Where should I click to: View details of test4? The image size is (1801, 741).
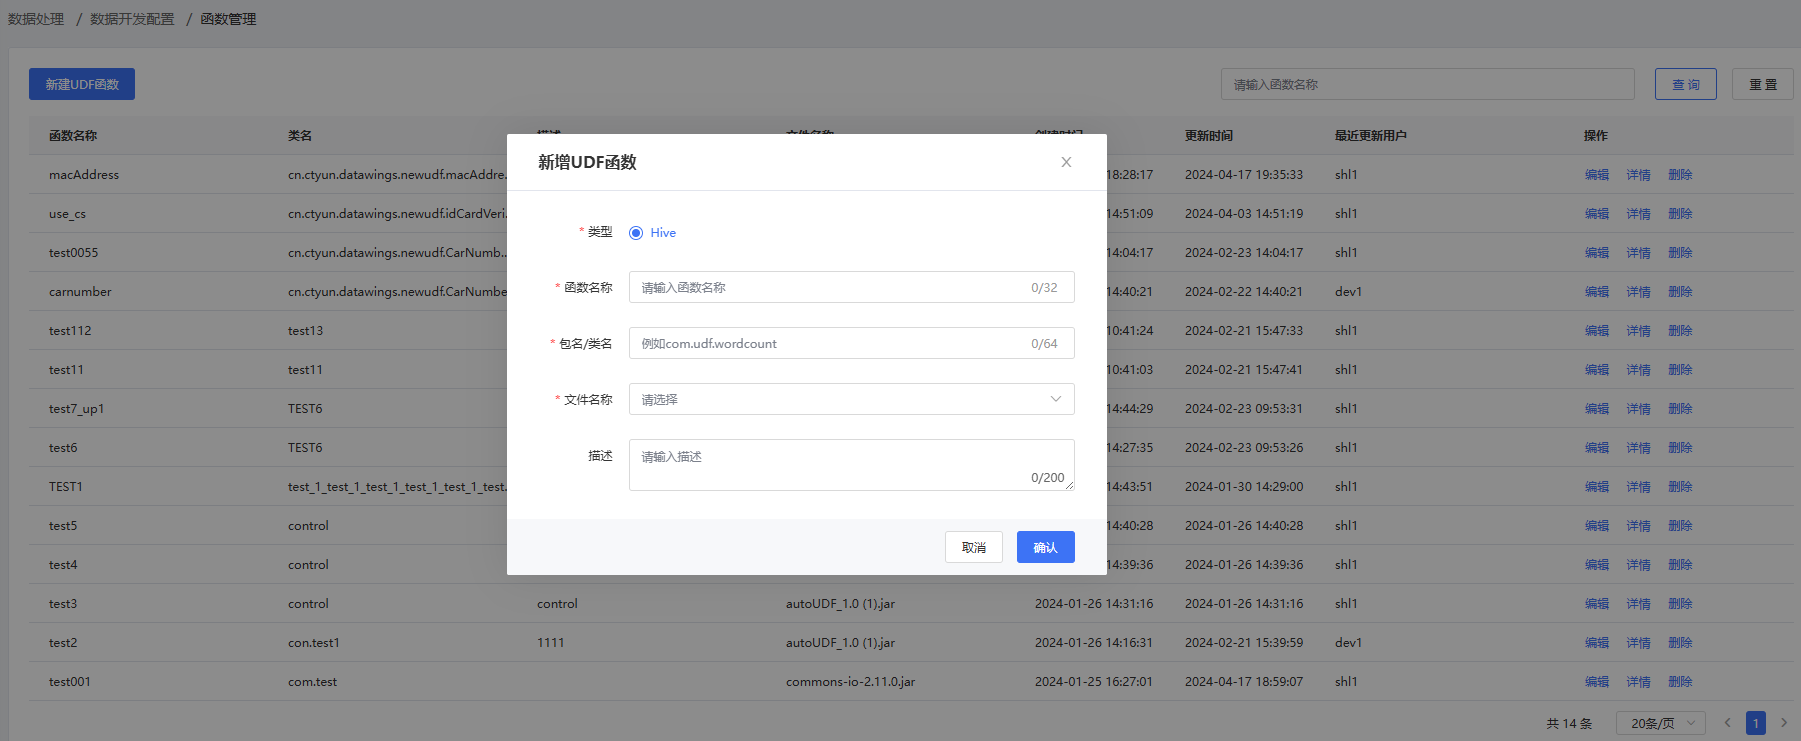click(x=1638, y=565)
